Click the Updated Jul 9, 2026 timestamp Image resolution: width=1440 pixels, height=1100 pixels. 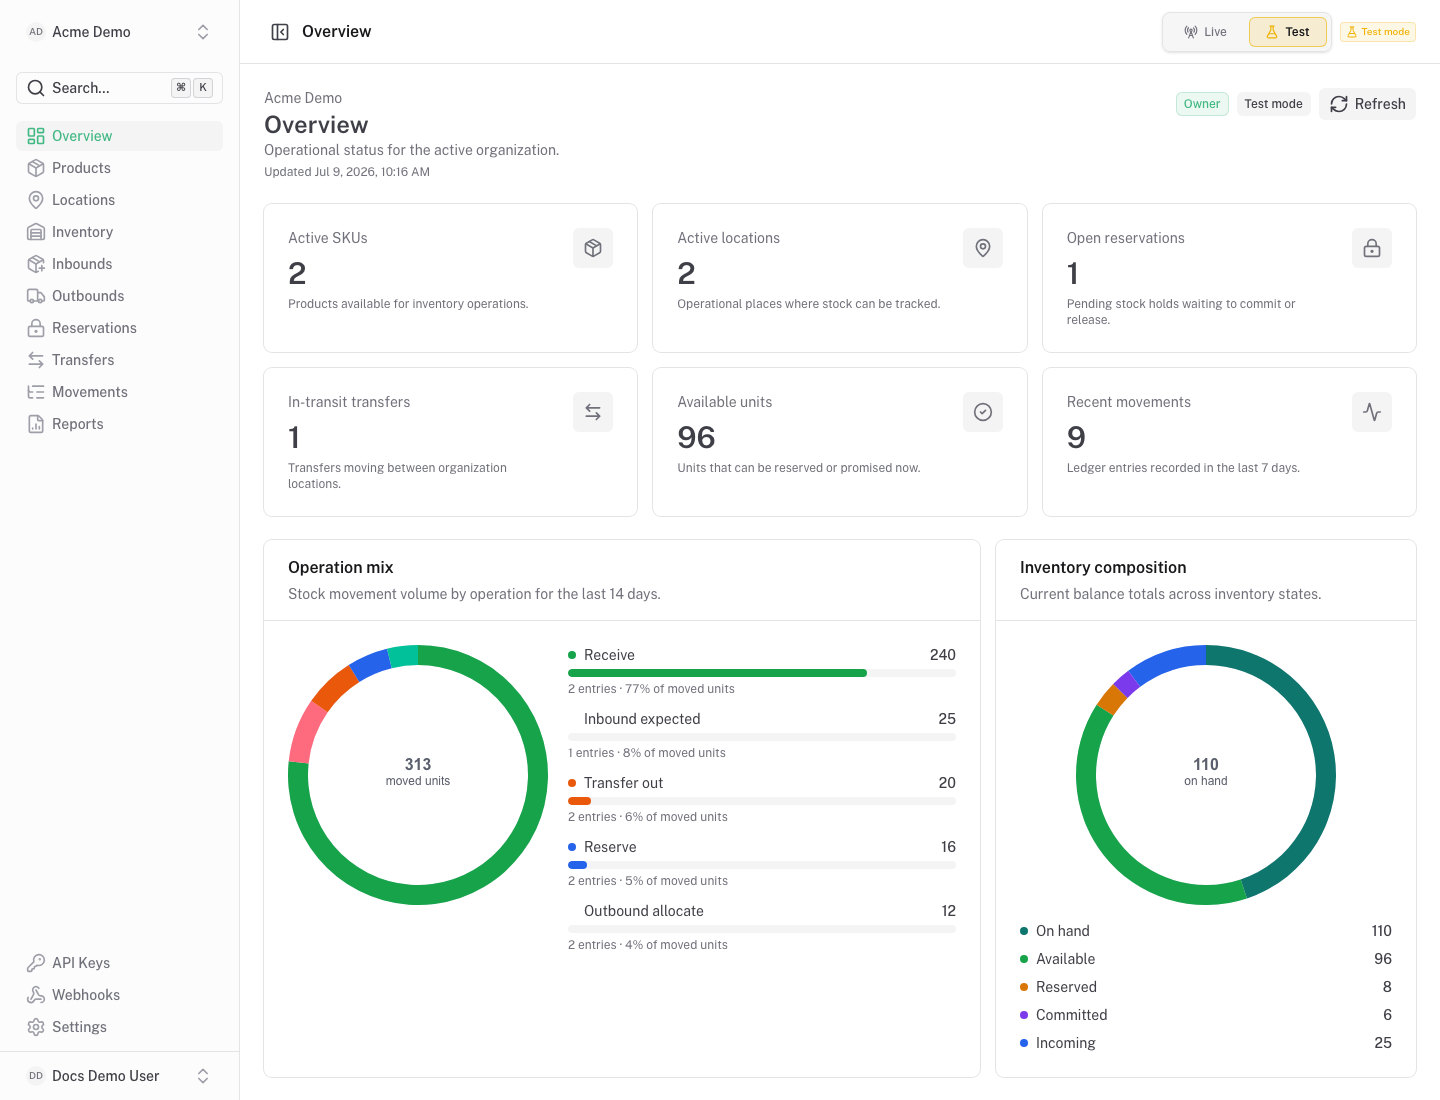(347, 172)
